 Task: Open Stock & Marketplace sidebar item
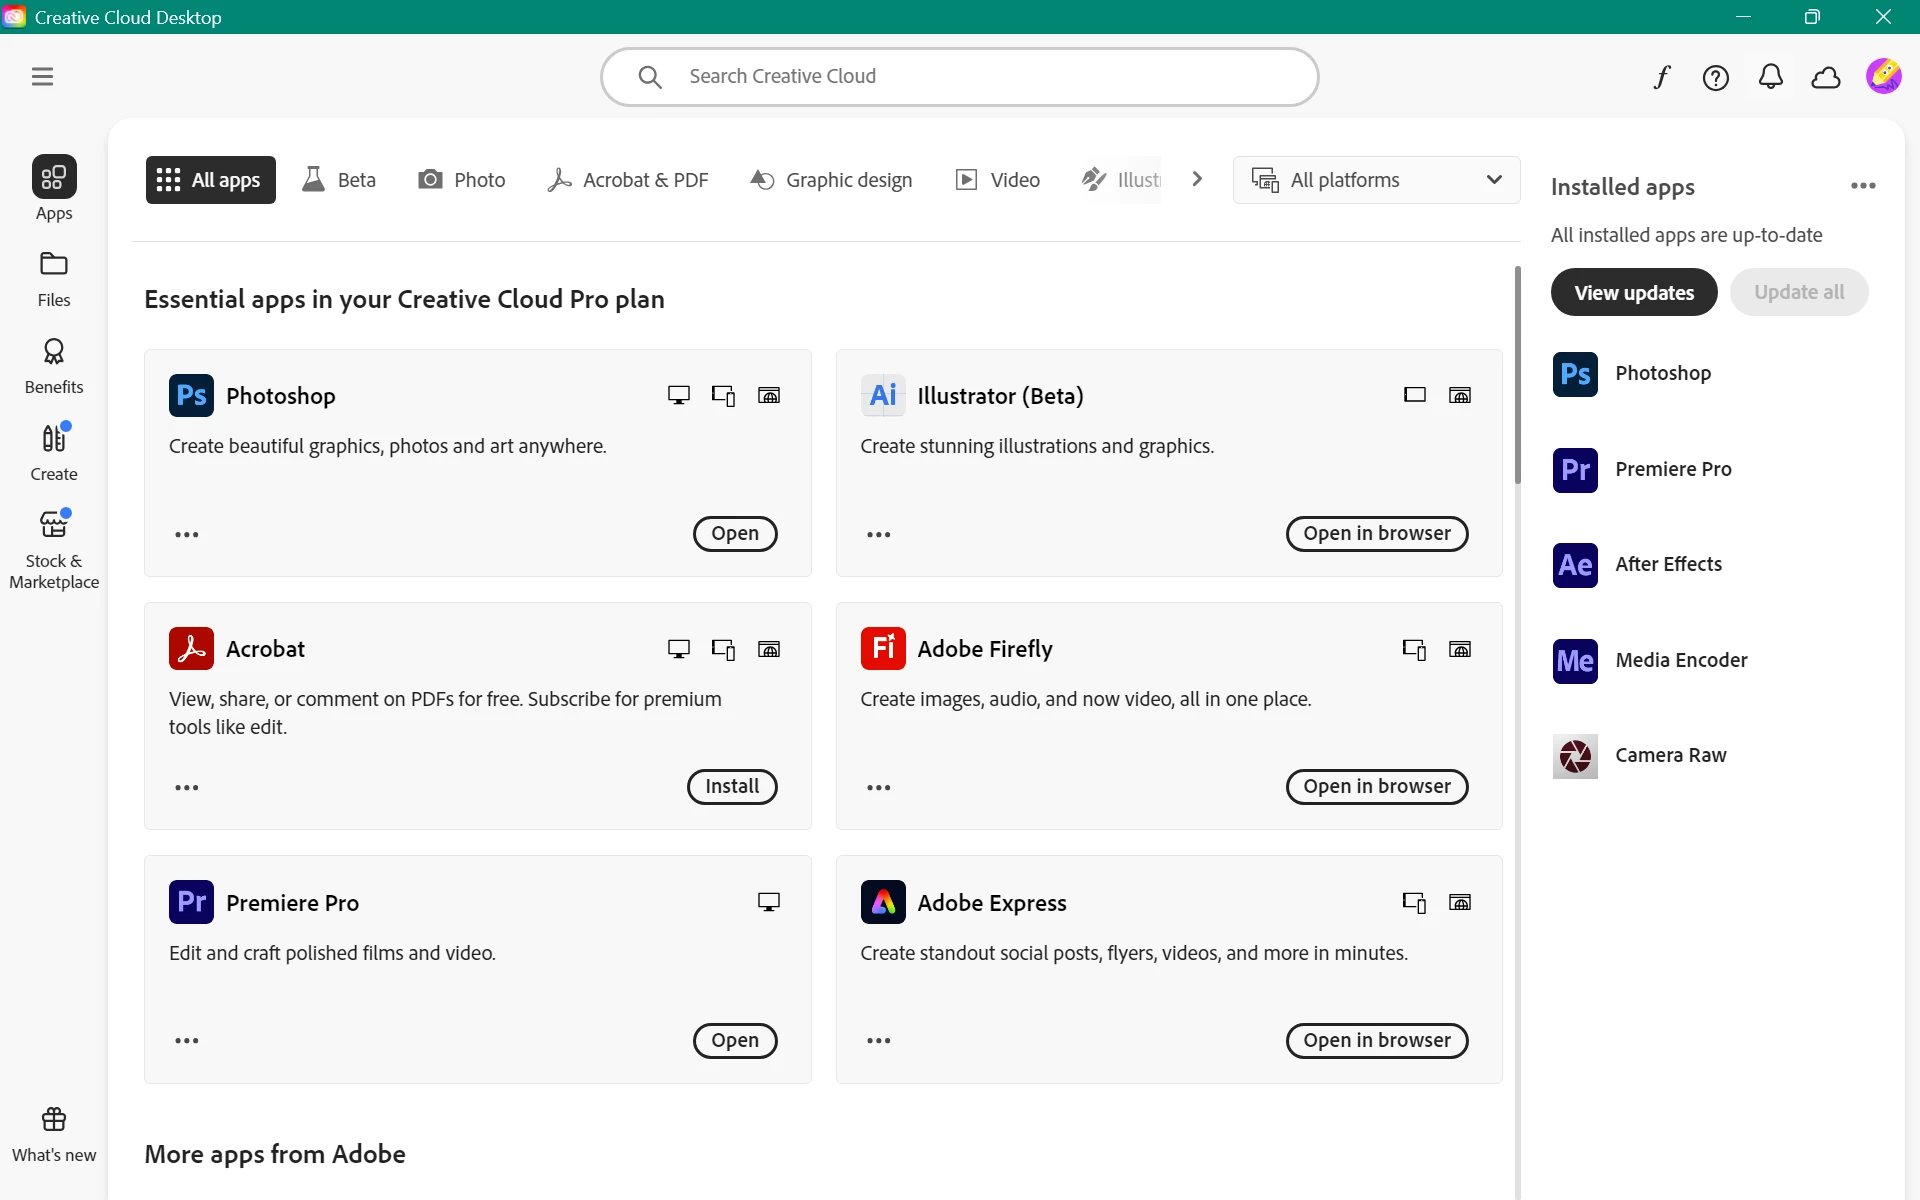click(x=54, y=548)
